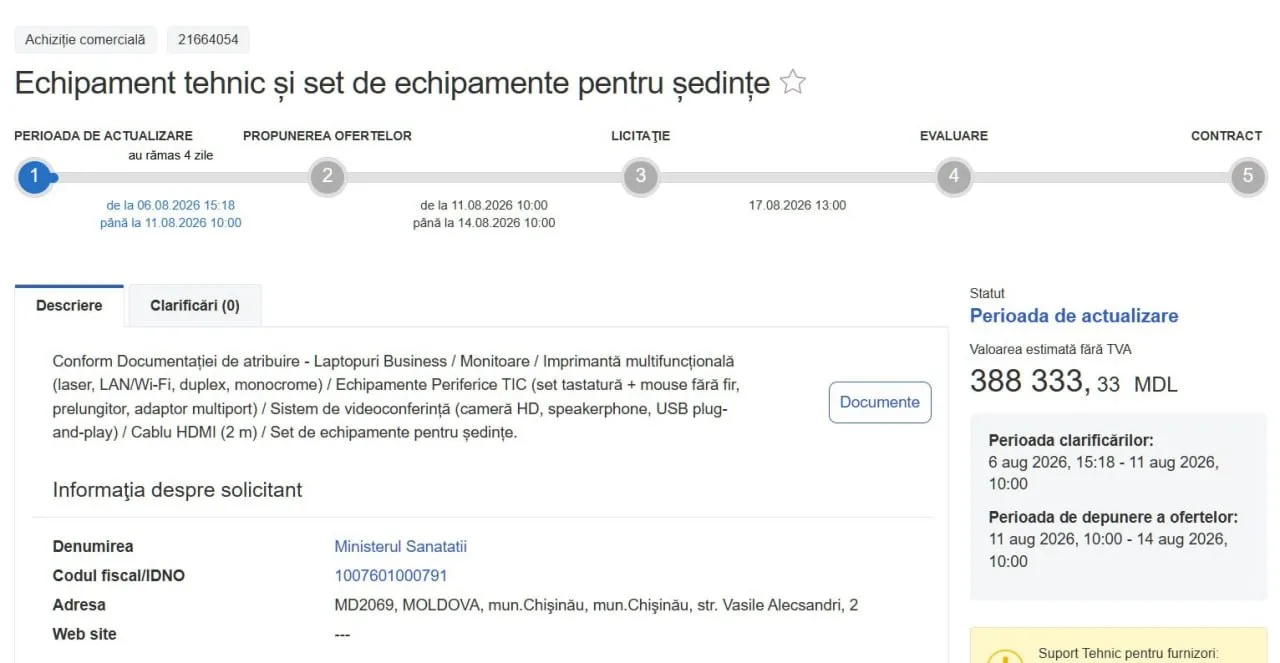Select step 3 circle, Licitație
Image resolution: width=1280 pixels, height=663 pixels.
[x=640, y=177]
